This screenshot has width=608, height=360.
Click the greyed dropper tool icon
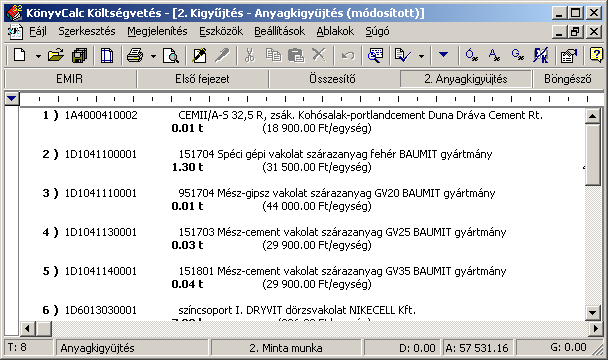point(222,55)
